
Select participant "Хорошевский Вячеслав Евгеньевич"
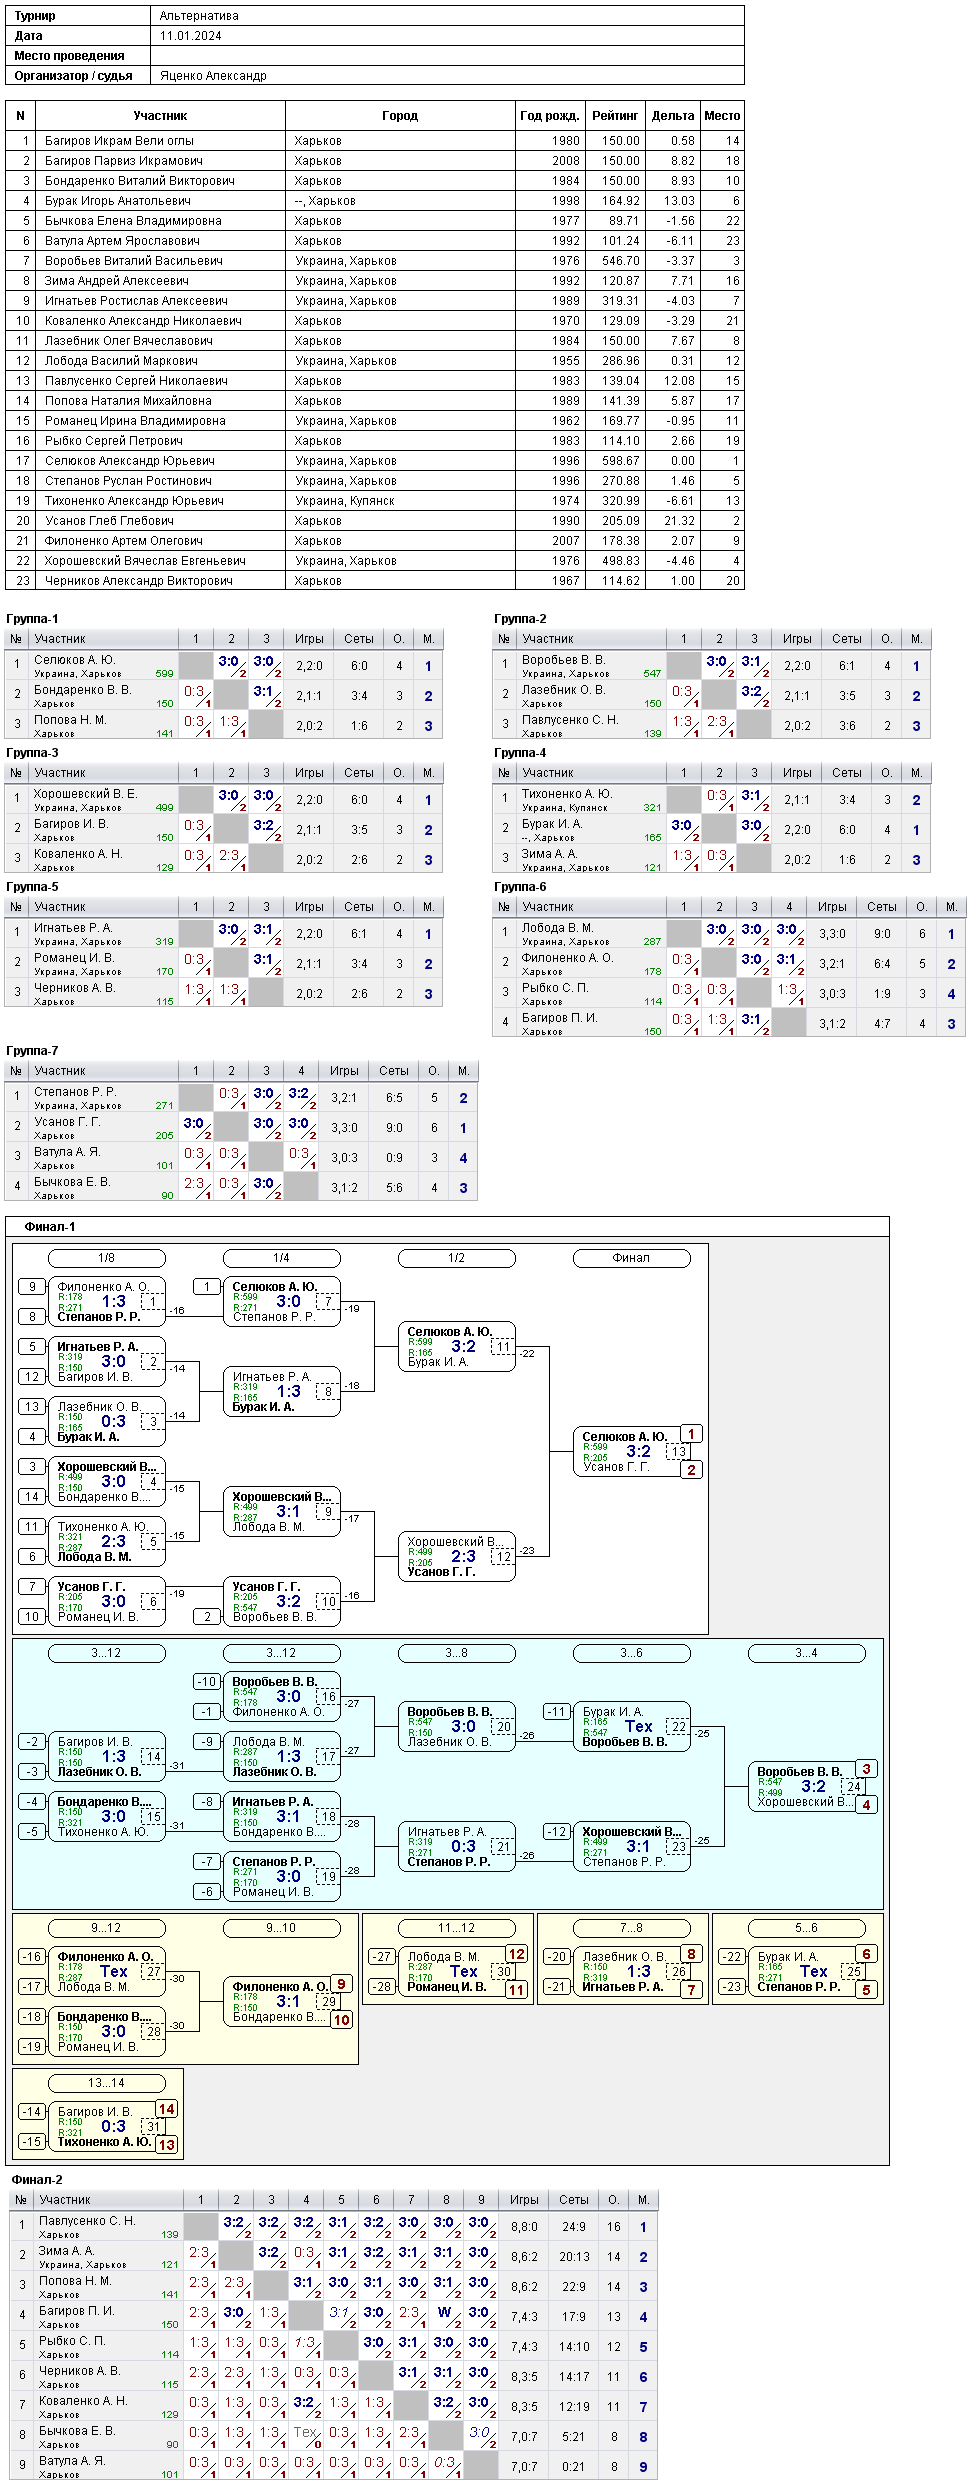[145, 561]
